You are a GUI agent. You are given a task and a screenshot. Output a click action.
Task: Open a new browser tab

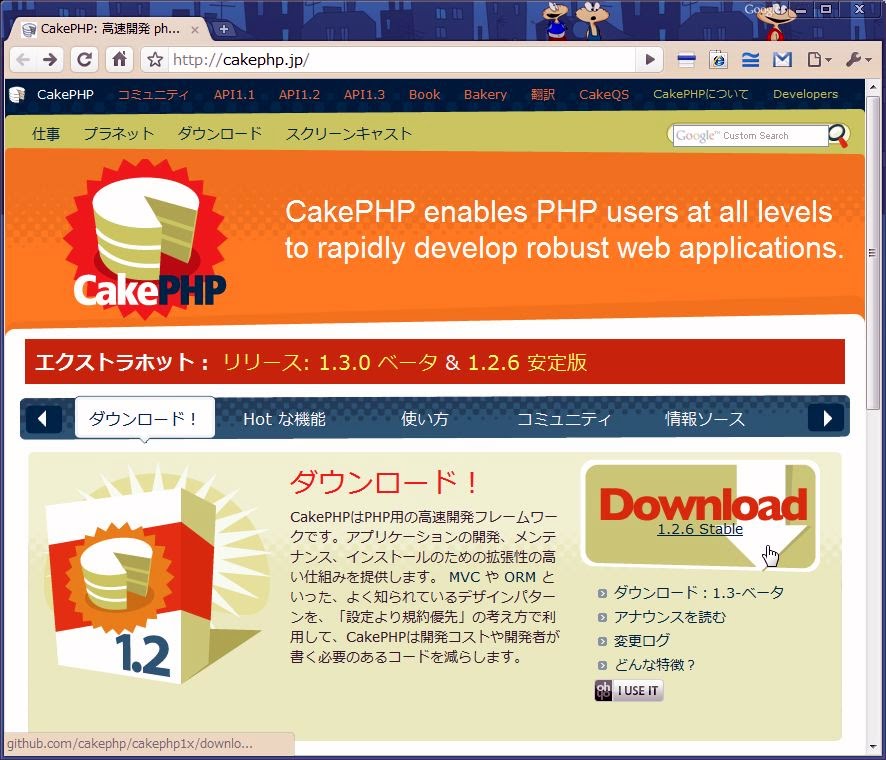[224, 29]
